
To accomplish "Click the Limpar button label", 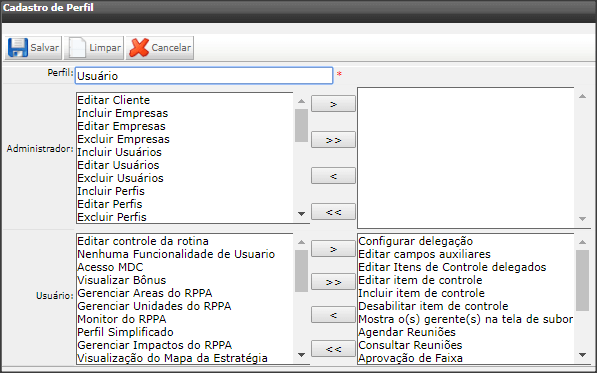I will (x=105, y=48).
